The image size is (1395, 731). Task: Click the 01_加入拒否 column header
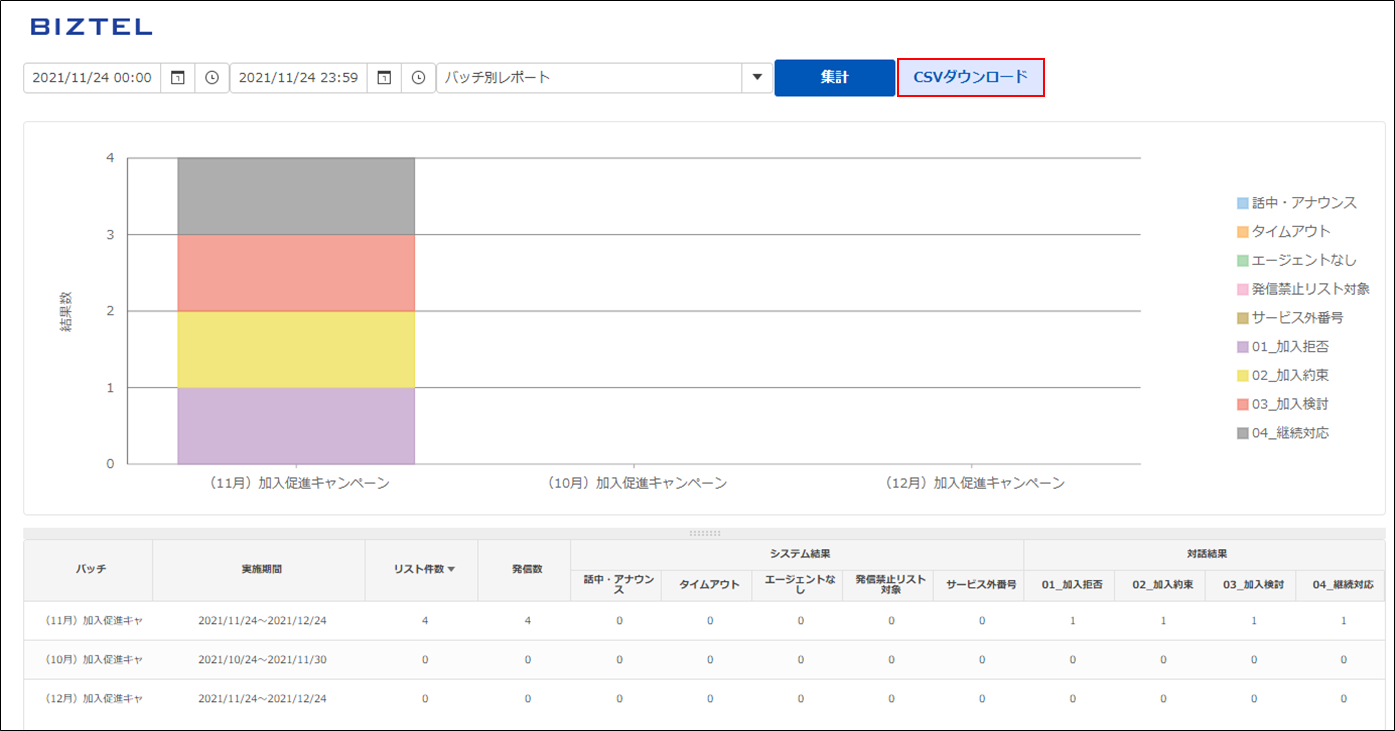1071,585
